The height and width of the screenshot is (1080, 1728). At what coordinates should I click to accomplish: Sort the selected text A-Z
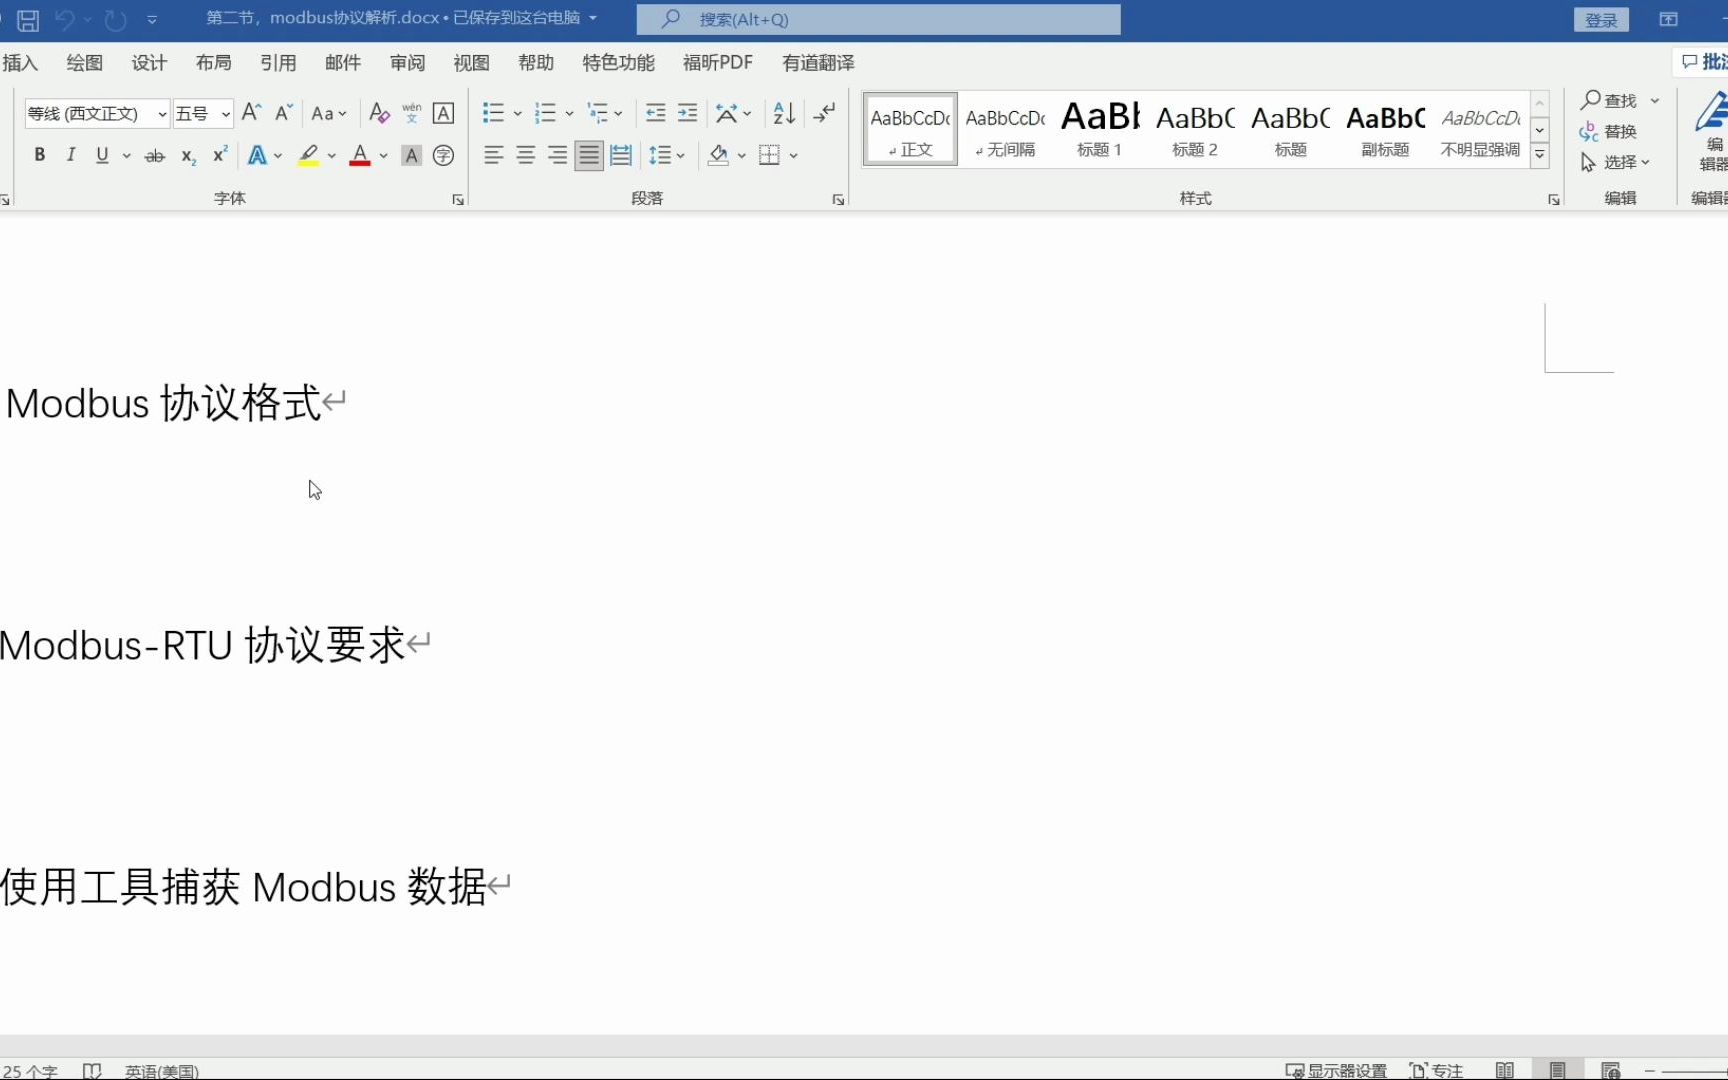[x=784, y=113]
